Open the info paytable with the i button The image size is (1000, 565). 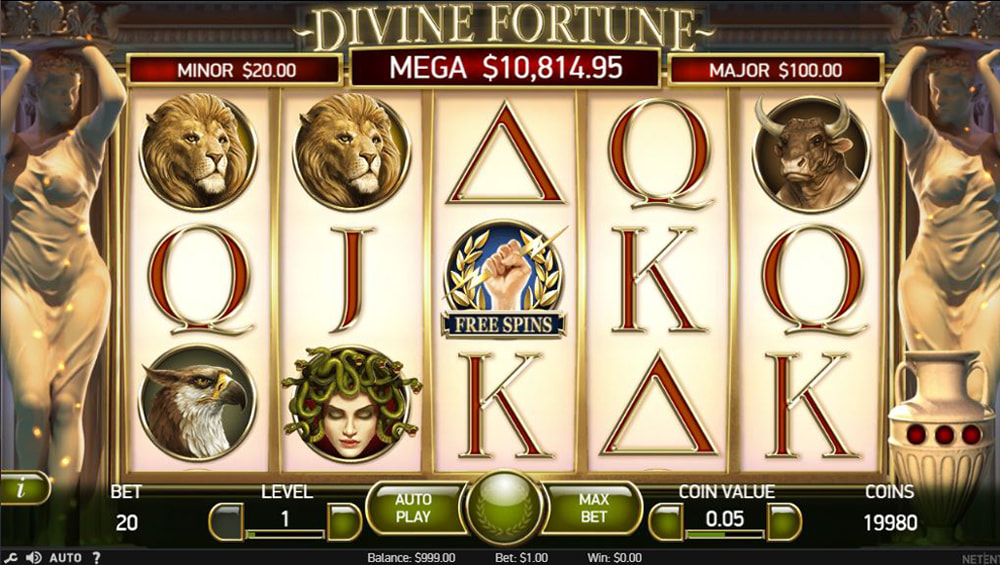pyautogui.click(x=24, y=488)
